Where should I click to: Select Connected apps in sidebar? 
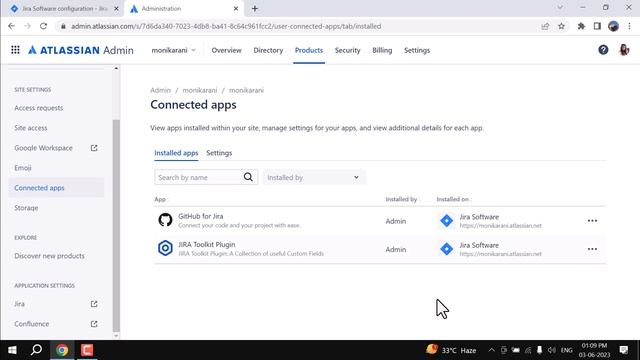56,188
